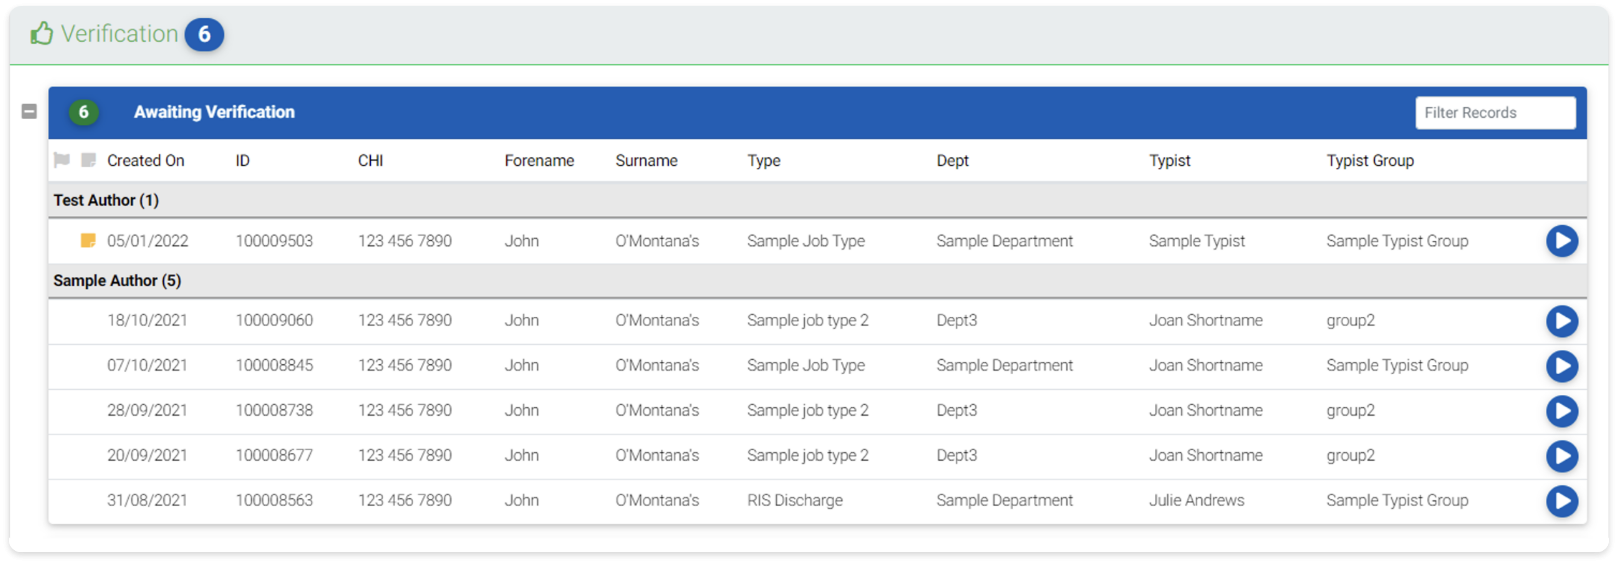Click play icon on job 100008677 row
The width and height of the screenshot is (1618, 564).
1561,456
